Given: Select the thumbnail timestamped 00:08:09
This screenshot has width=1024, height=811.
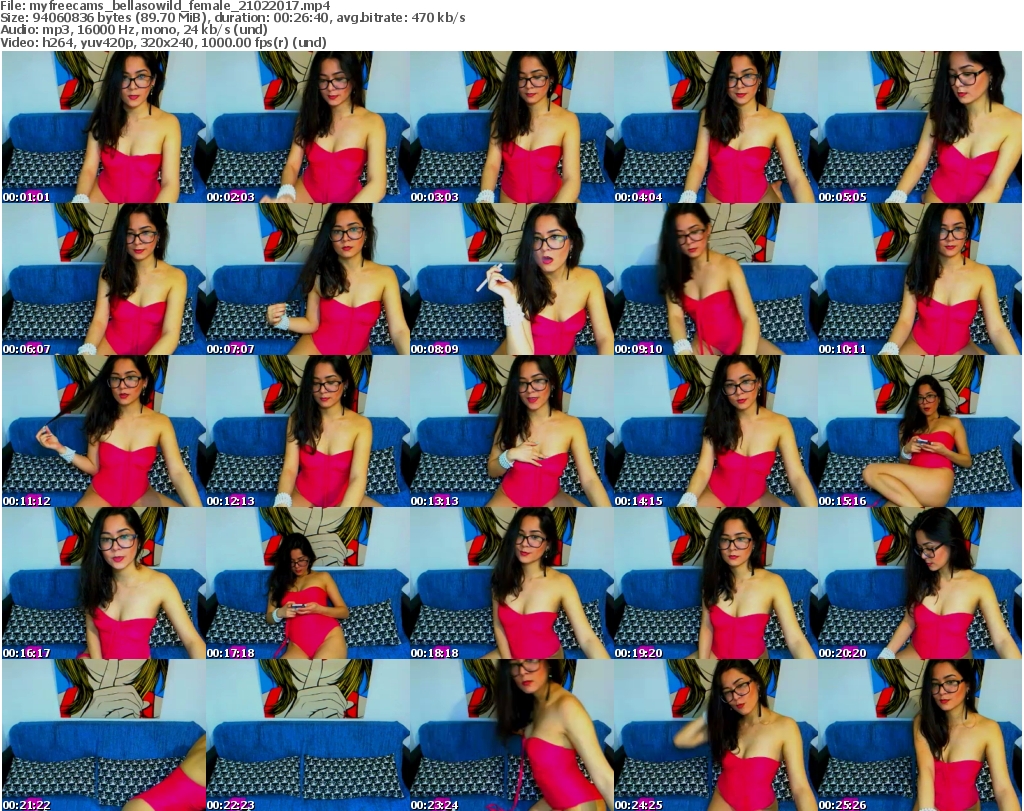Looking at the screenshot, I should pos(512,279).
